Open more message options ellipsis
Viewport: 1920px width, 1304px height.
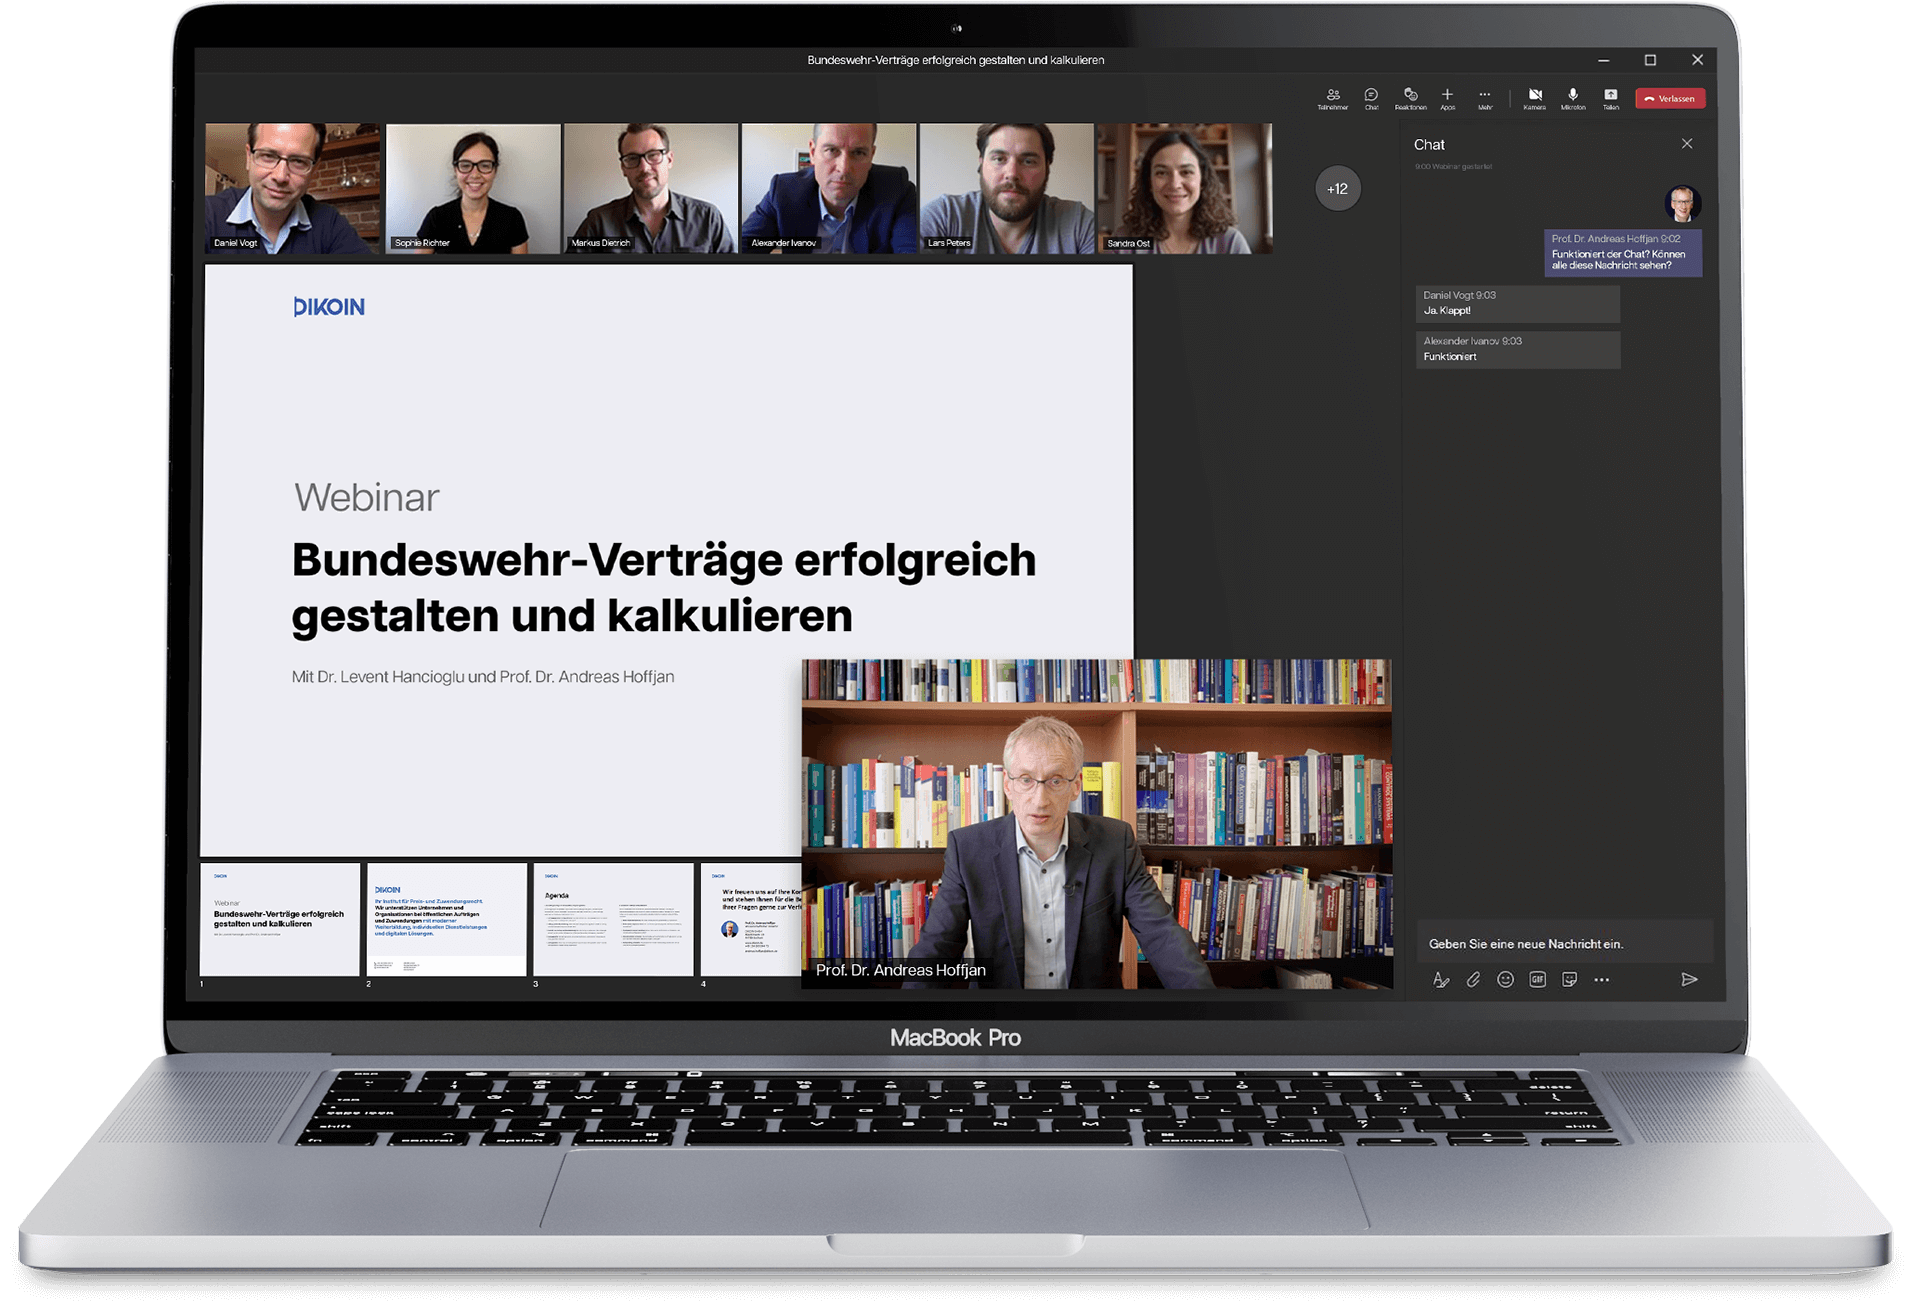pos(1601,980)
